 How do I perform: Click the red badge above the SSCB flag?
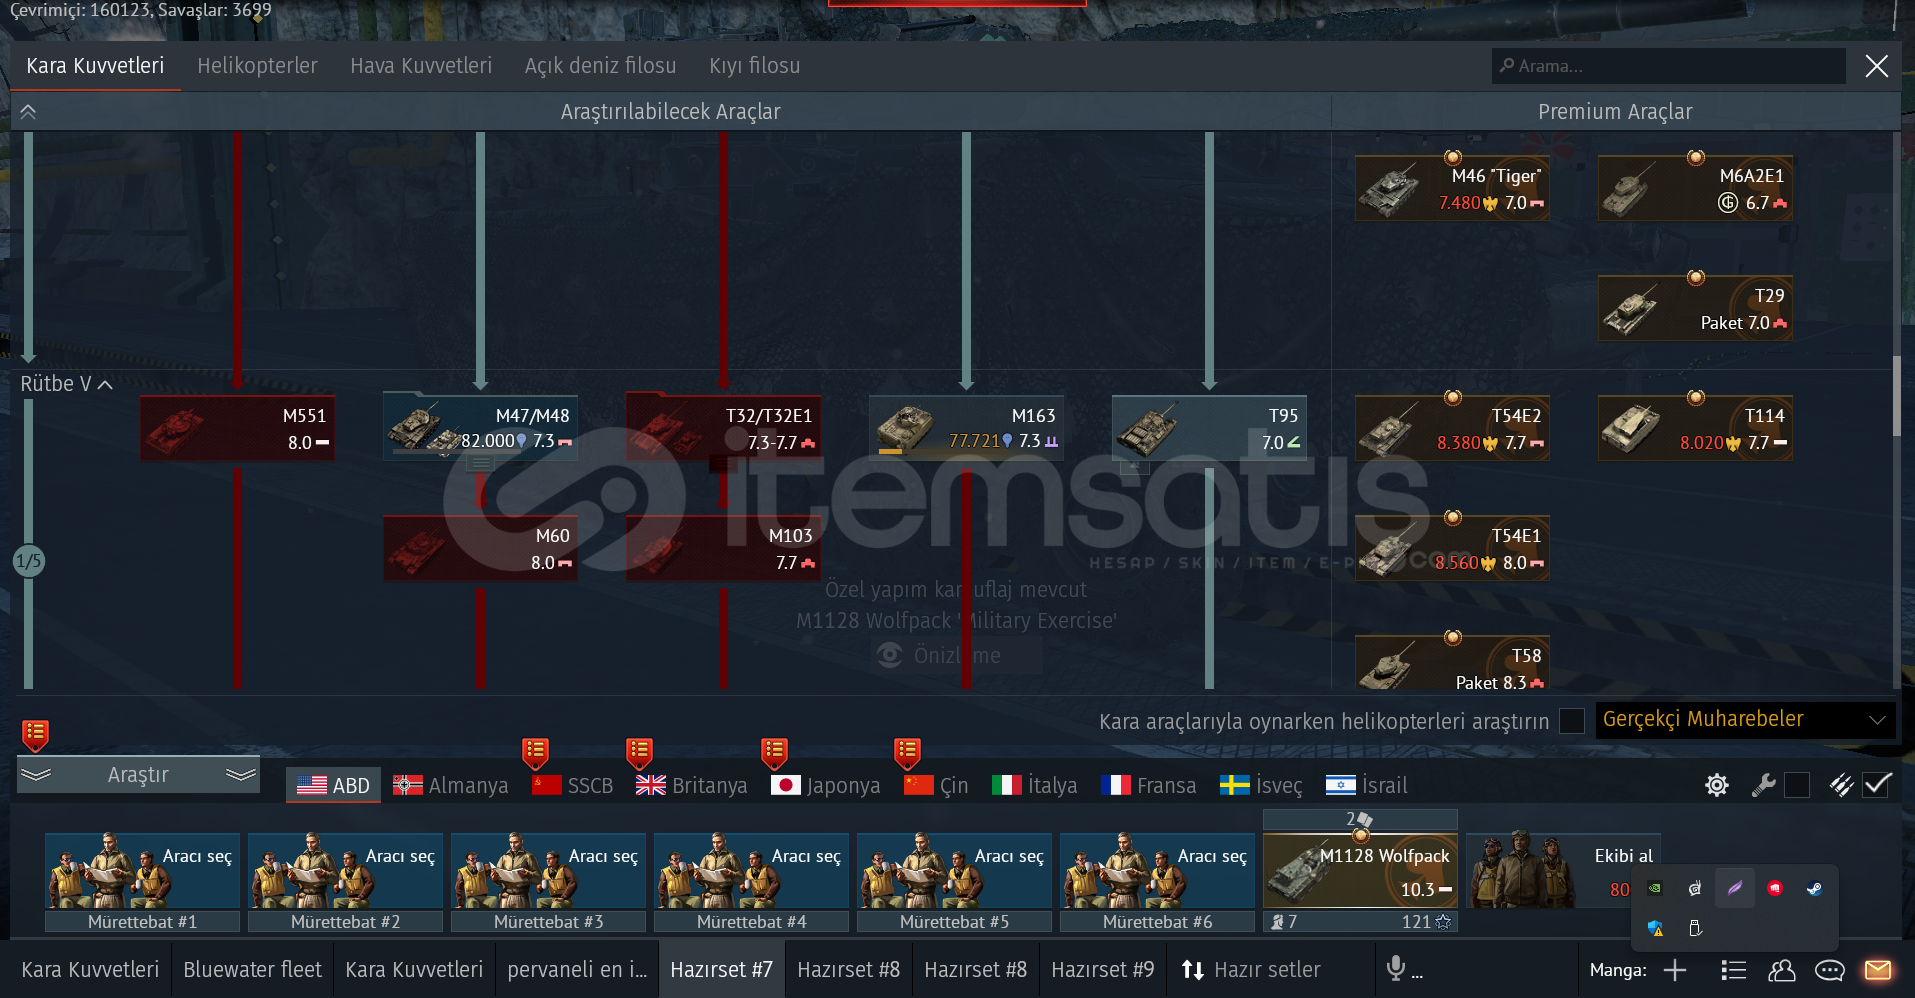pyautogui.click(x=535, y=753)
